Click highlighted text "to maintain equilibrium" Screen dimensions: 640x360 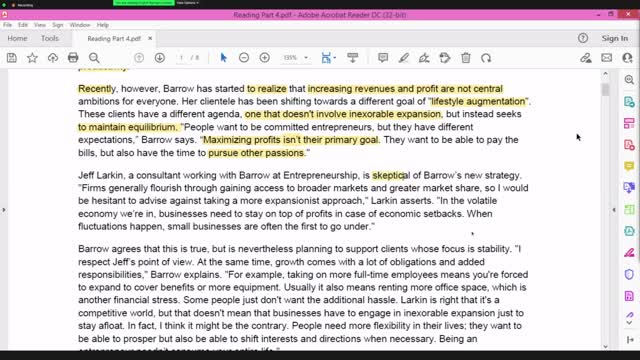(x=127, y=127)
